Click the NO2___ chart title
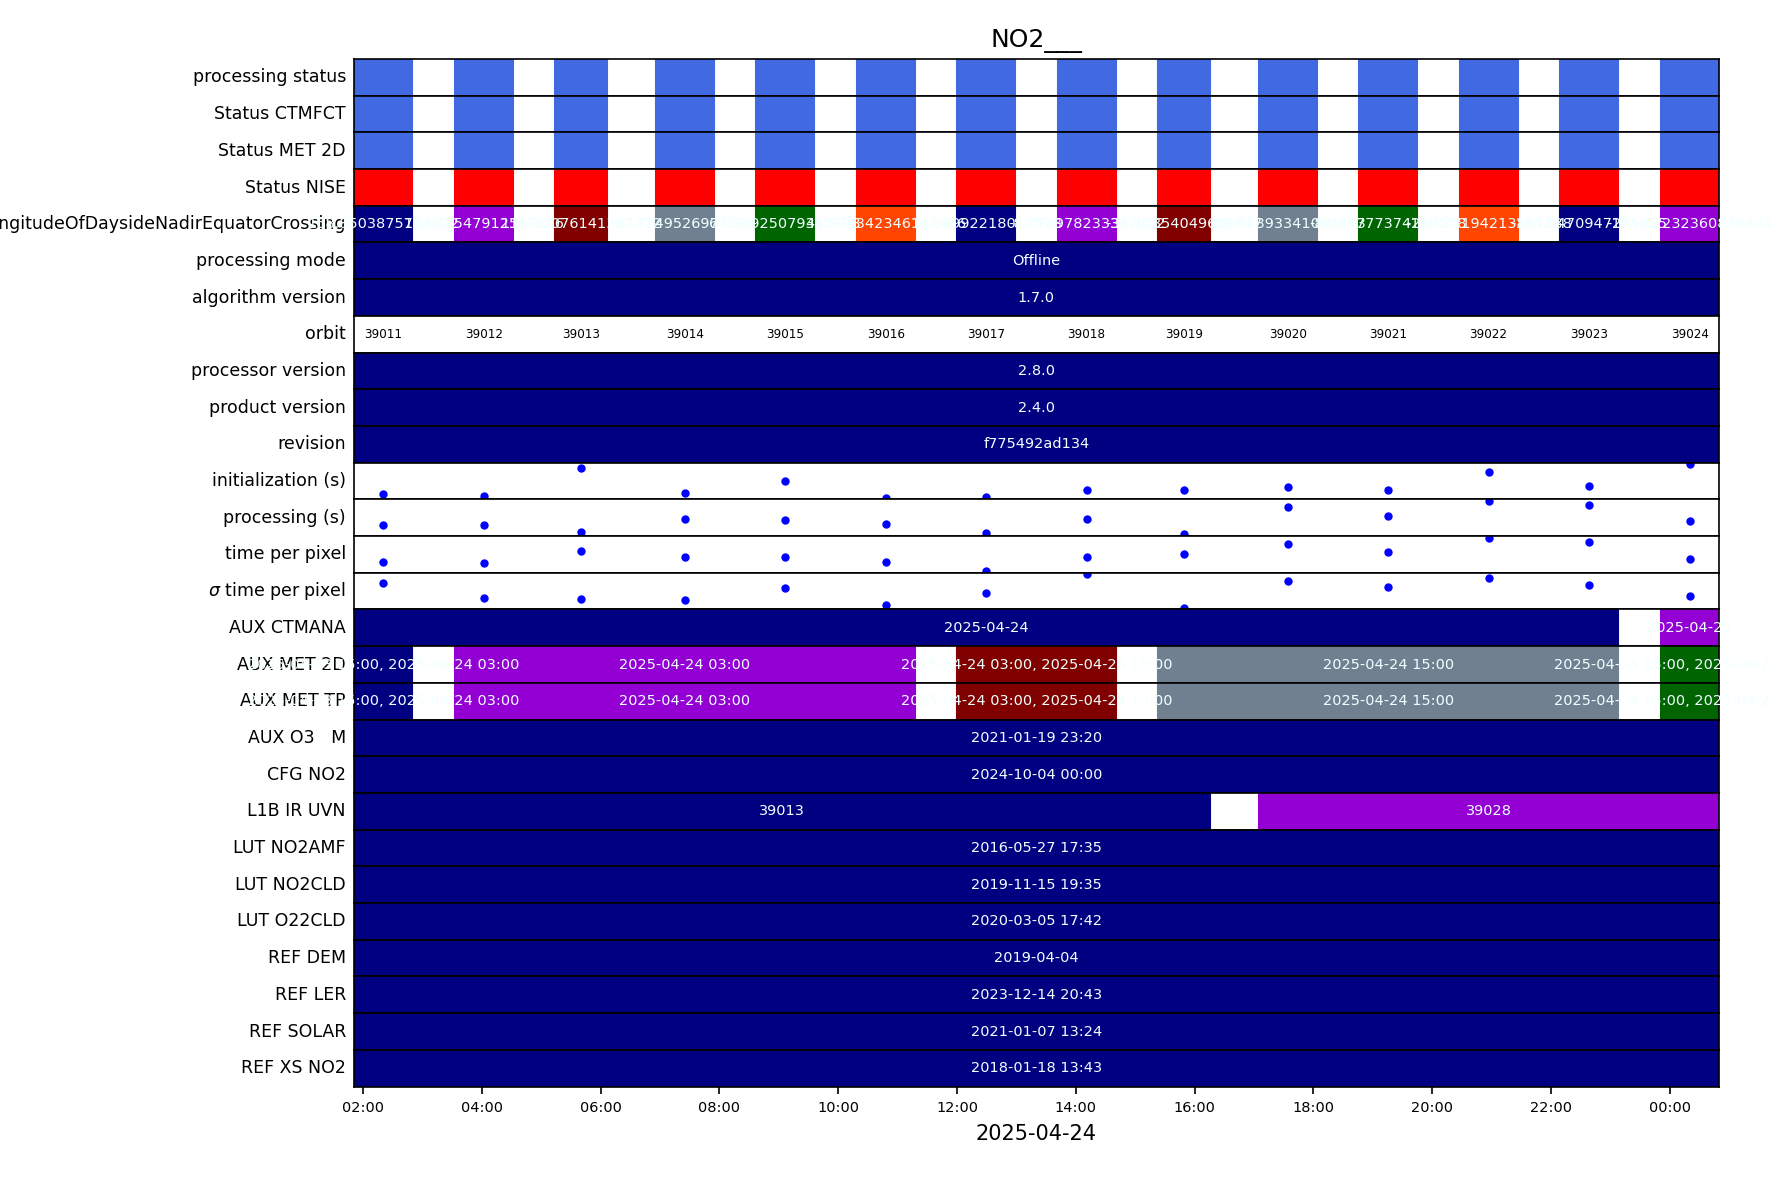The width and height of the screenshot is (1771, 1181). point(1035,39)
